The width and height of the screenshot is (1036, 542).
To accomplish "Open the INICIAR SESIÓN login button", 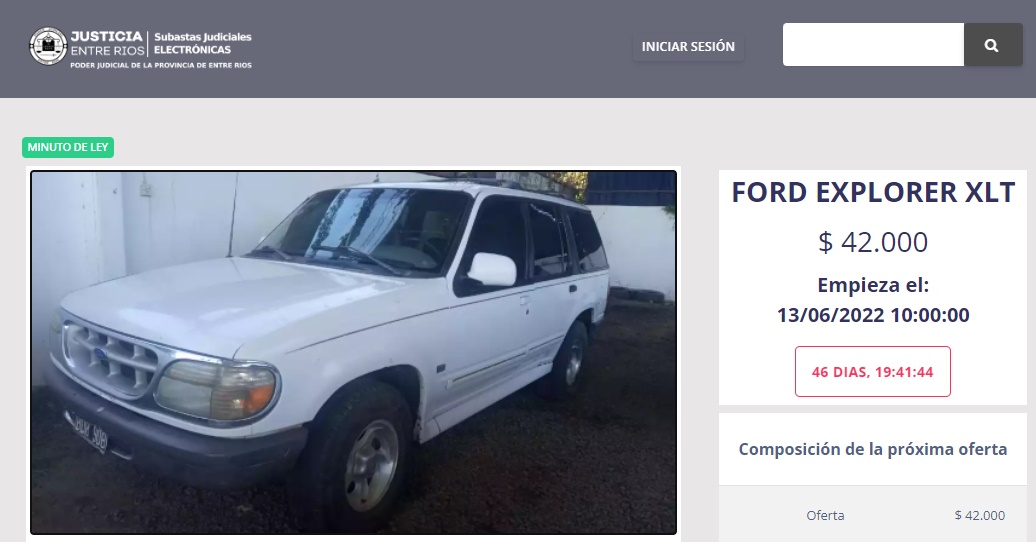I will 688,47.
